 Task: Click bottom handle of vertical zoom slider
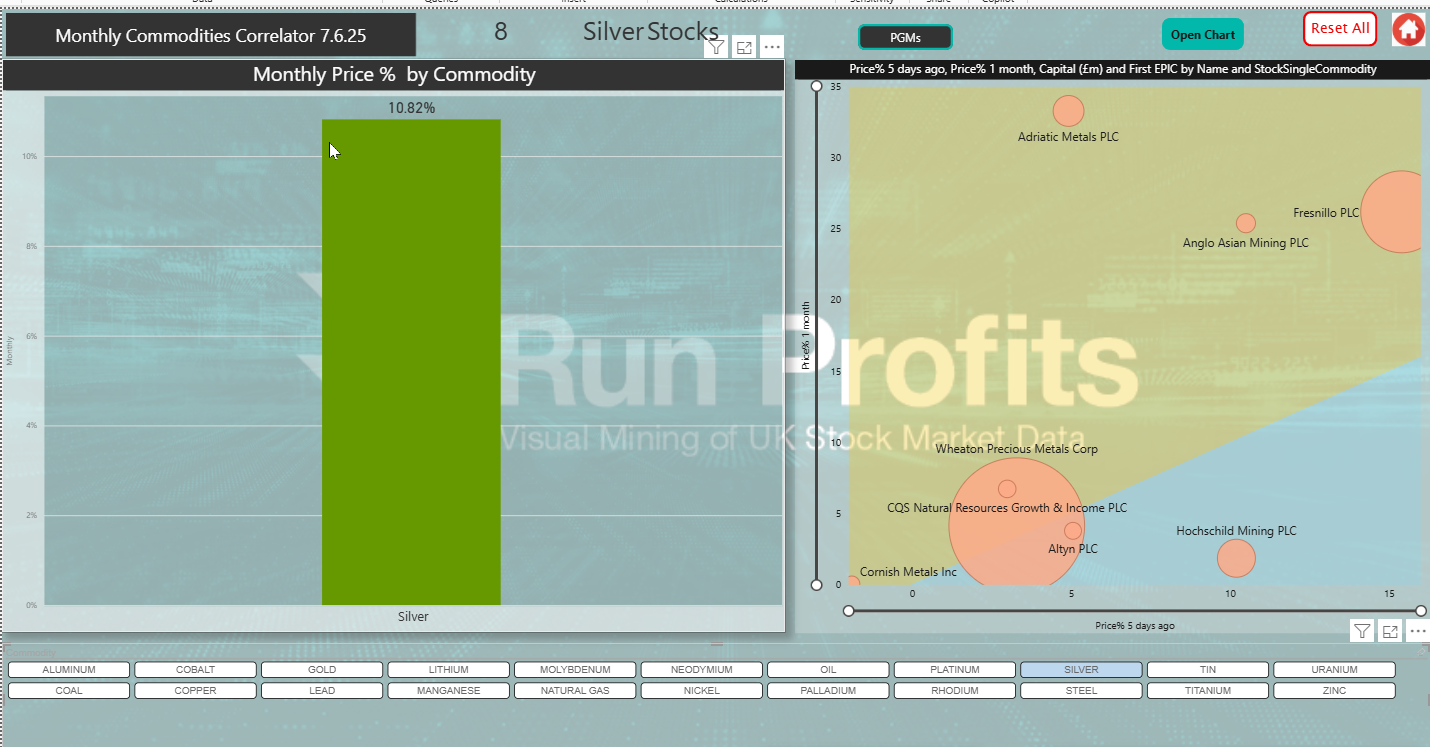point(817,585)
